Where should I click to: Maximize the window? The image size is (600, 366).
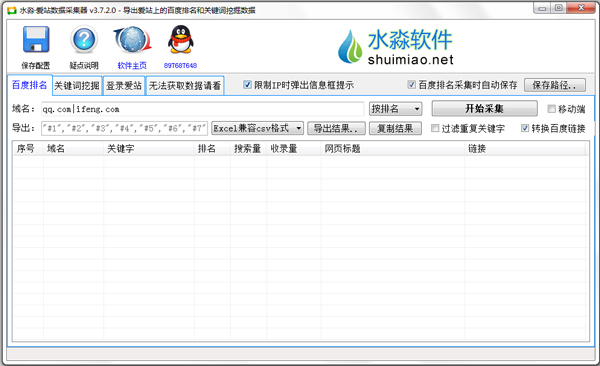[559, 8]
